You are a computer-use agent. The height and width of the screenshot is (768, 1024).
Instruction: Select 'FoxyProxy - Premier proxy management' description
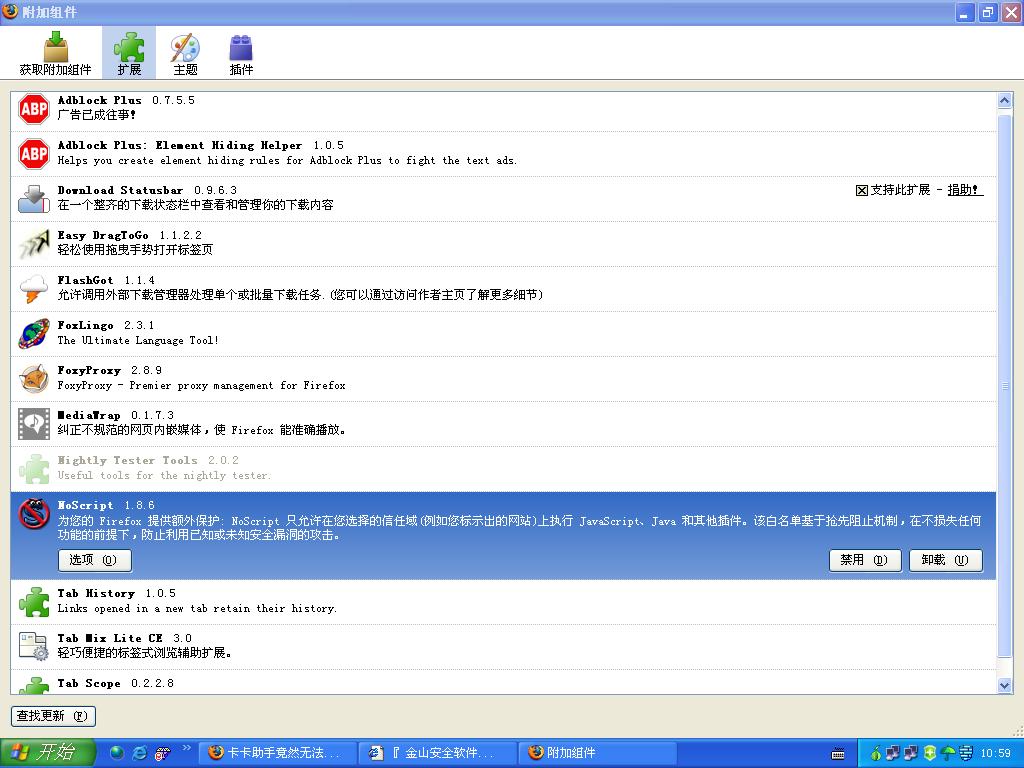[x=201, y=385]
